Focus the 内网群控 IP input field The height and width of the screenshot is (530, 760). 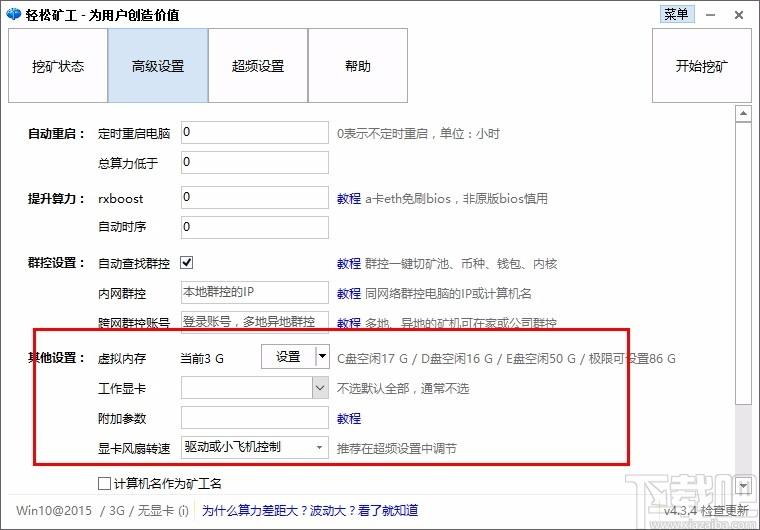pyautogui.click(x=255, y=292)
